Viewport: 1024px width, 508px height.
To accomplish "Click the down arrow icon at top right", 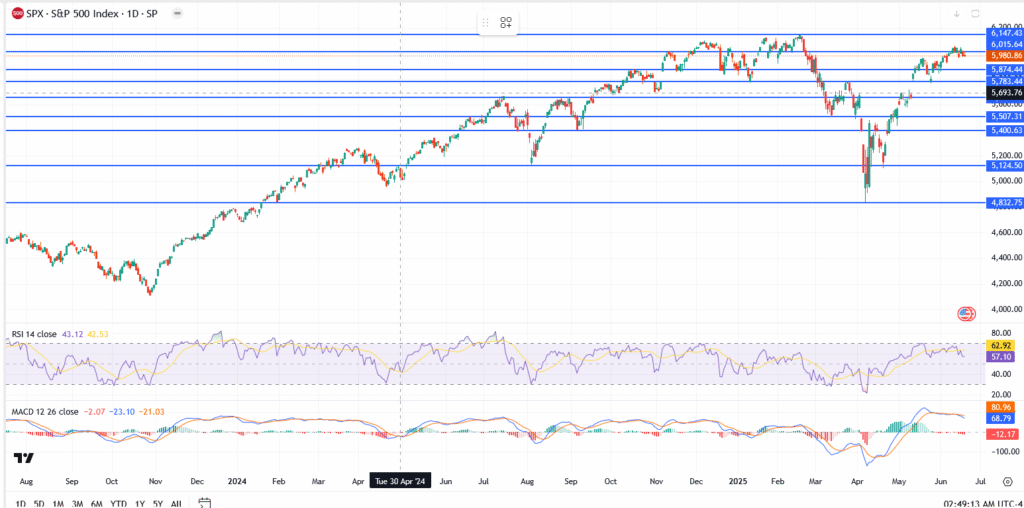I will tap(956, 13).
